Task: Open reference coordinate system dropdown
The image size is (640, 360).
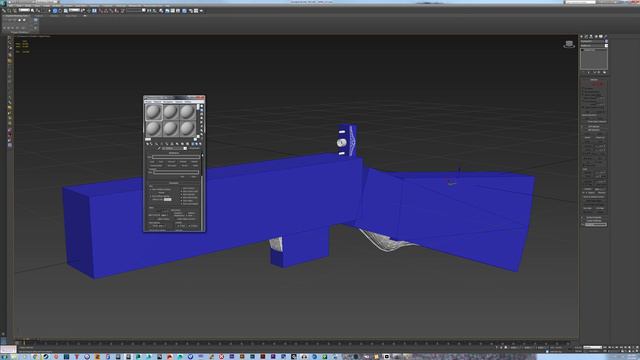Action: 74,10
